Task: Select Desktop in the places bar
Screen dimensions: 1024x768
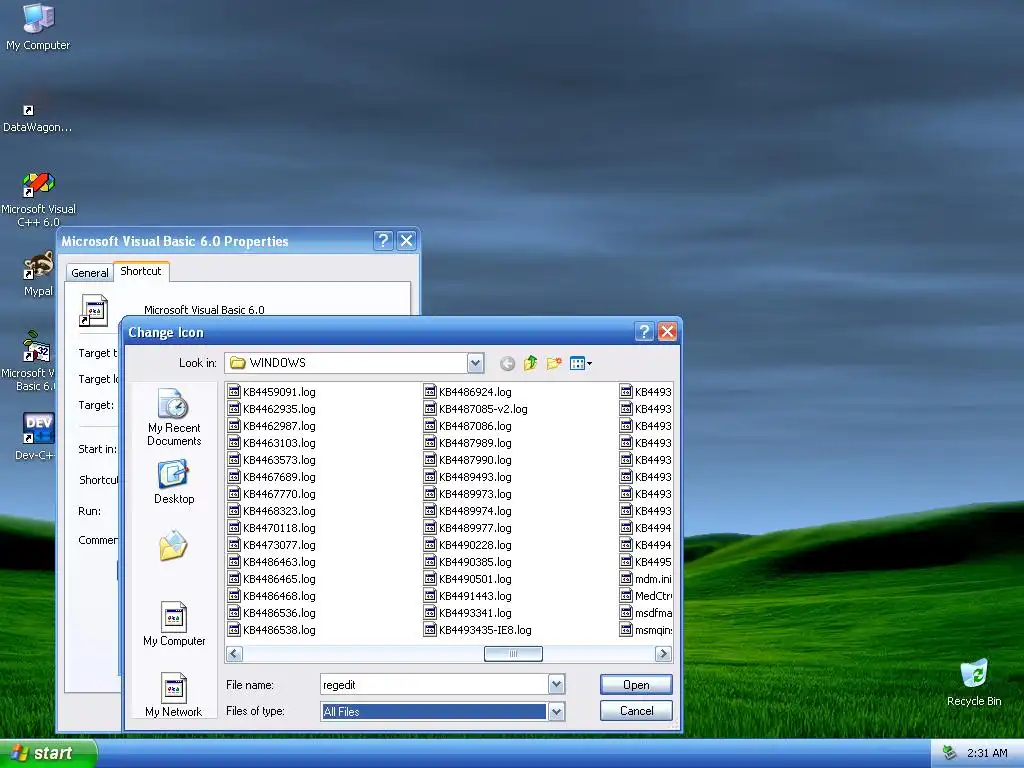Action: tap(174, 482)
